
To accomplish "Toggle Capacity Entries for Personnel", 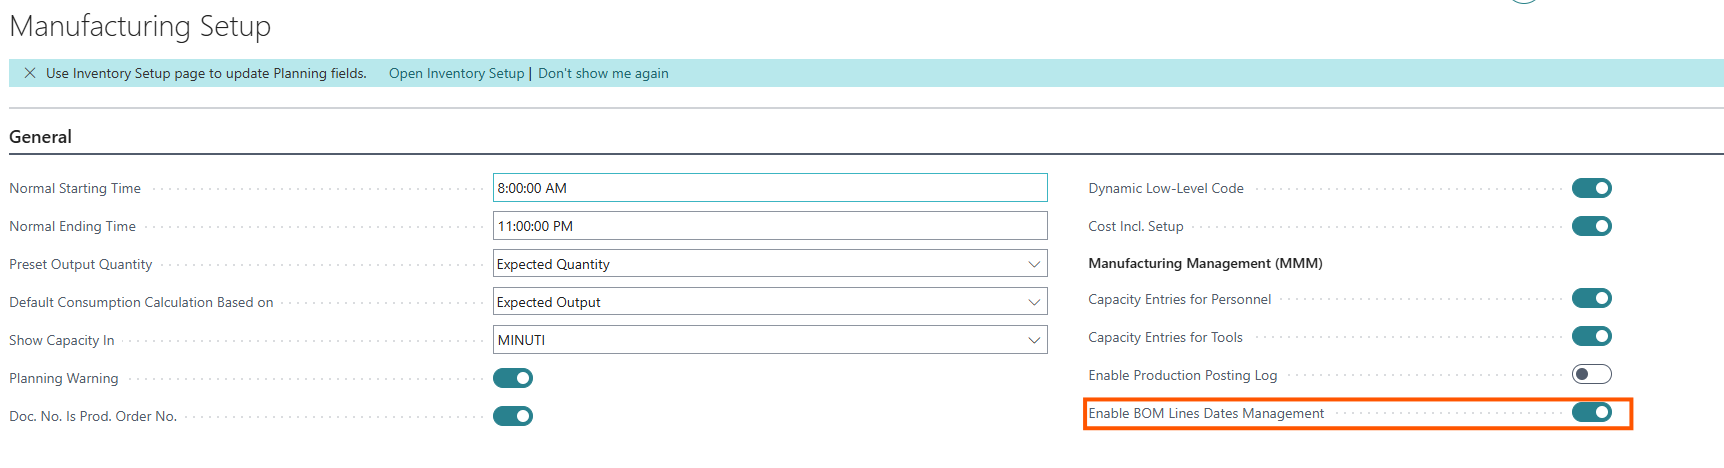I will point(1591,298).
